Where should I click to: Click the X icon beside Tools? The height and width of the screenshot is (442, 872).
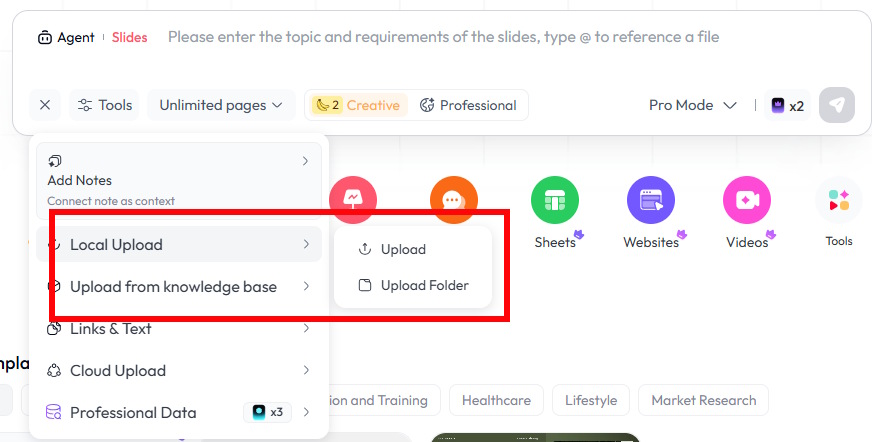pyautogui.click(x=45, y=105)
